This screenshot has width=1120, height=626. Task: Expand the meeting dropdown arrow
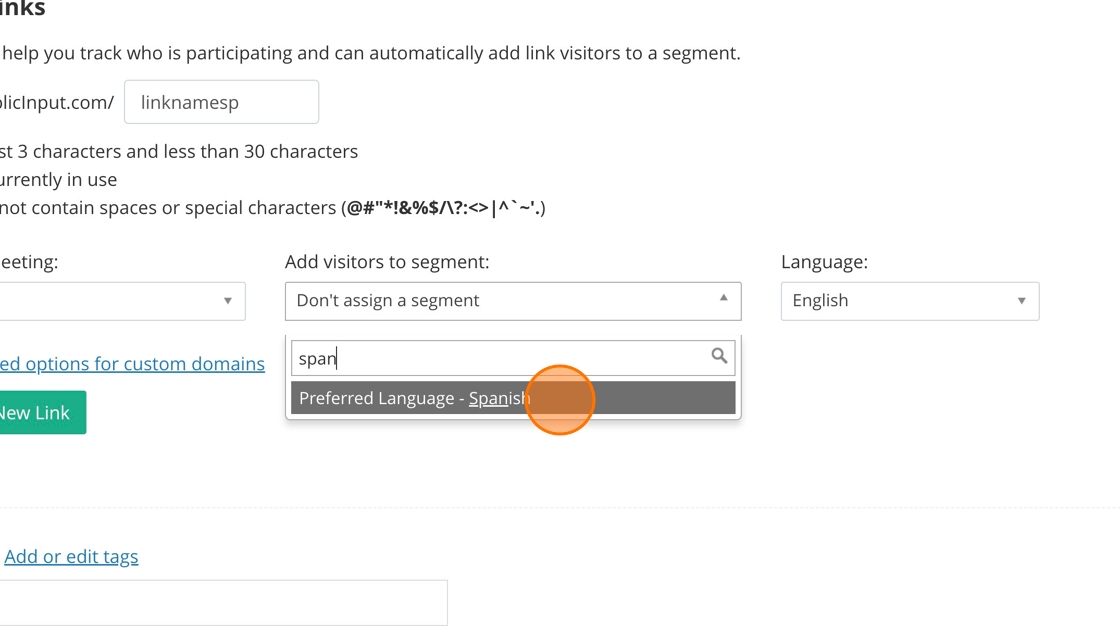[x=227, y=301]
